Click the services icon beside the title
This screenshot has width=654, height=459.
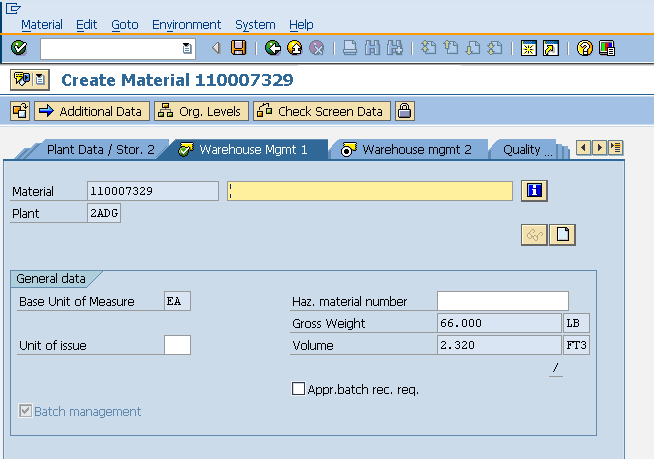[x=30, y=80]
